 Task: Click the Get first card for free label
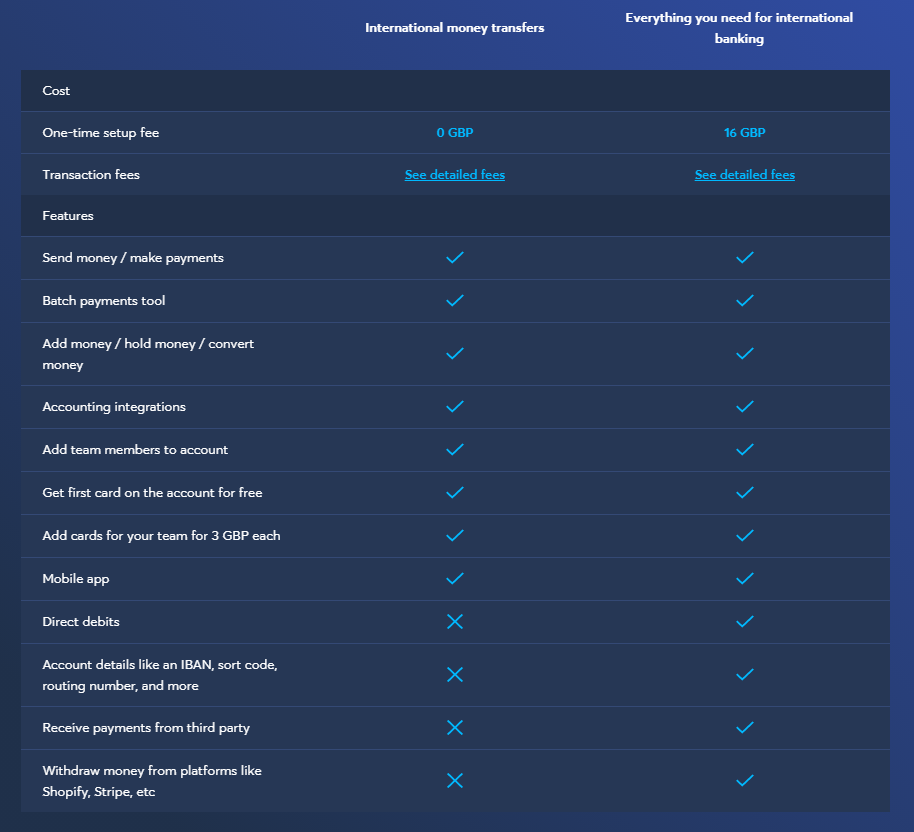pyautogui.click(x=152, y=493)
